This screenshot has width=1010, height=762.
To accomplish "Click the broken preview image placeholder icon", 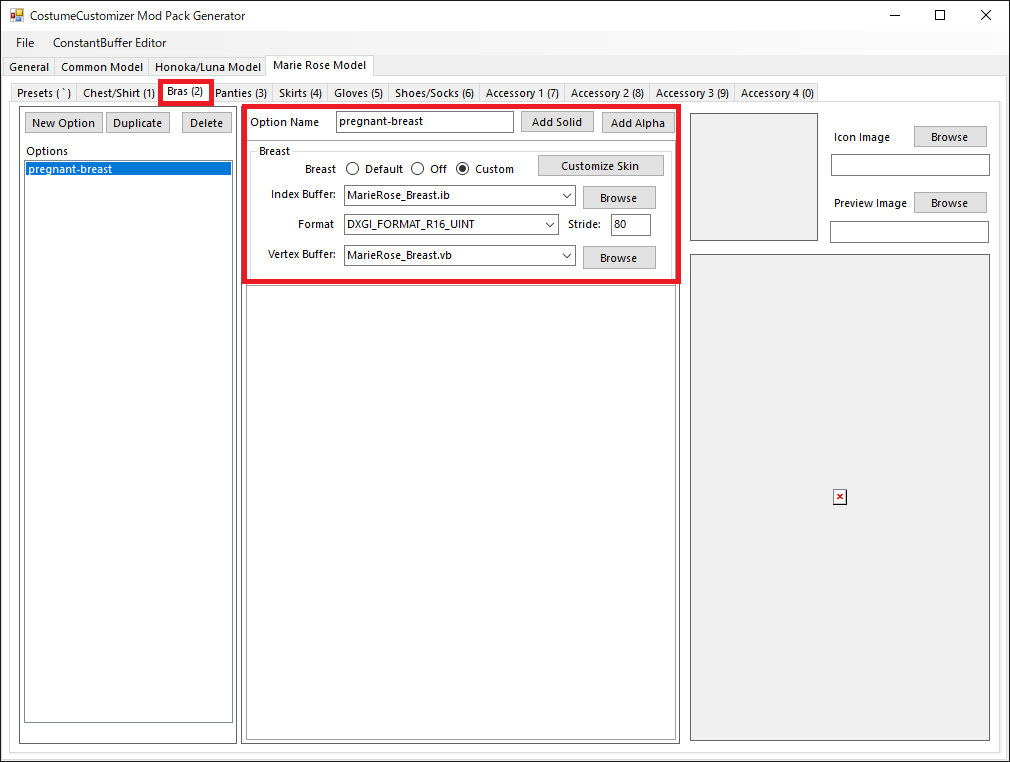I will coord(839,497).
